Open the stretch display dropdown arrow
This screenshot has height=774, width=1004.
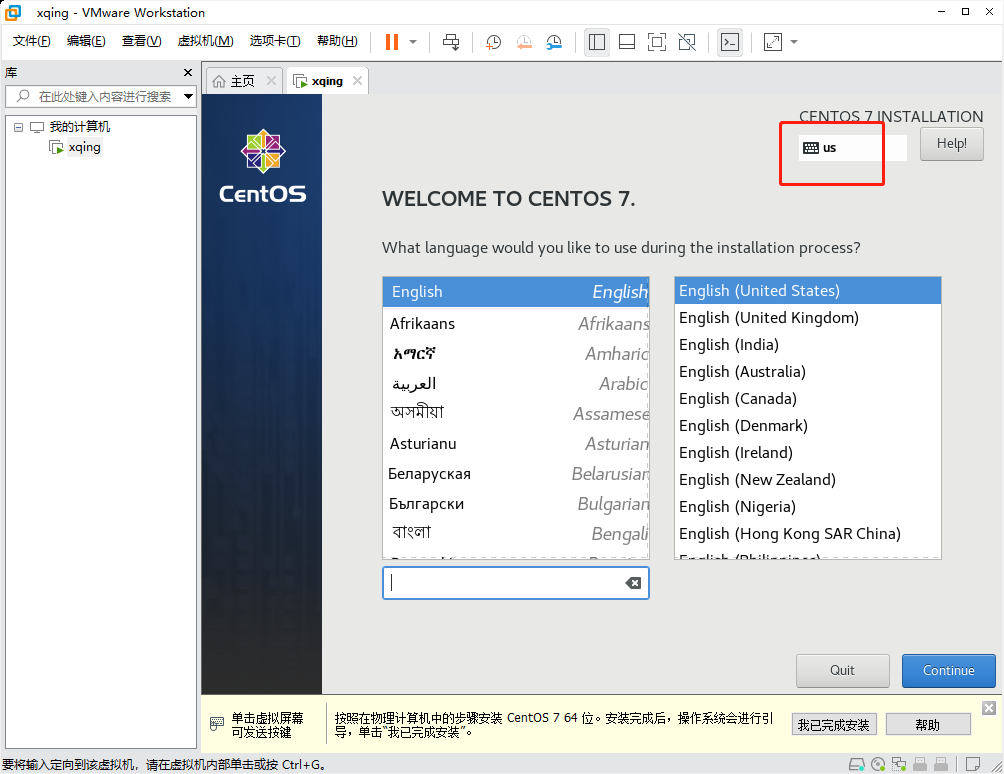coord(794,42)
